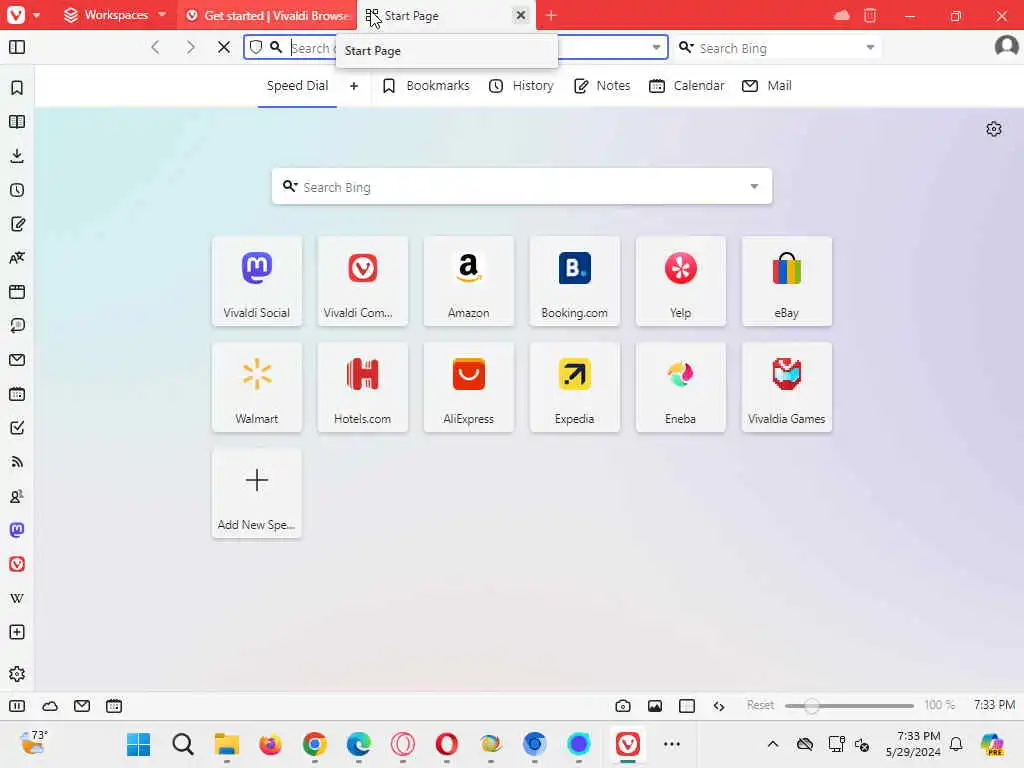Open the Vivaldi main menu icon

pos(16,14)
